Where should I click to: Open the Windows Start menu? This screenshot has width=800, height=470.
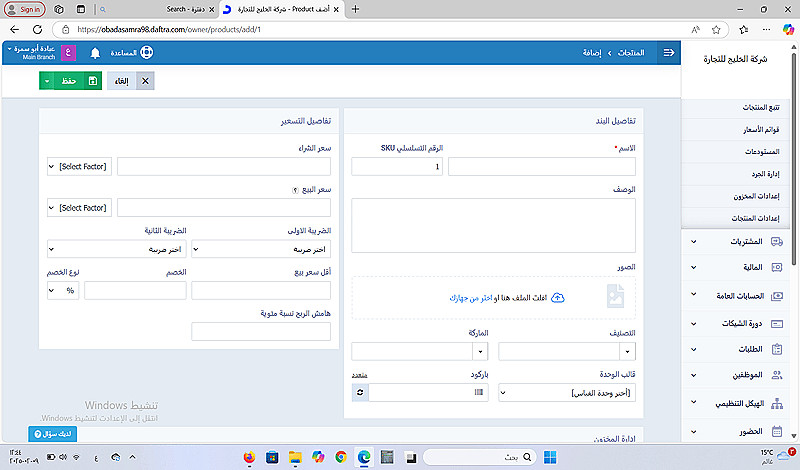[550, 457]
